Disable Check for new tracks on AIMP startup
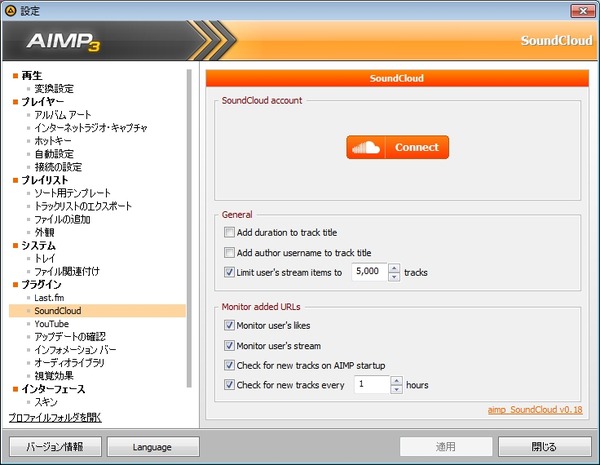This screenshot has width=600, height=465. click(229, 365)
